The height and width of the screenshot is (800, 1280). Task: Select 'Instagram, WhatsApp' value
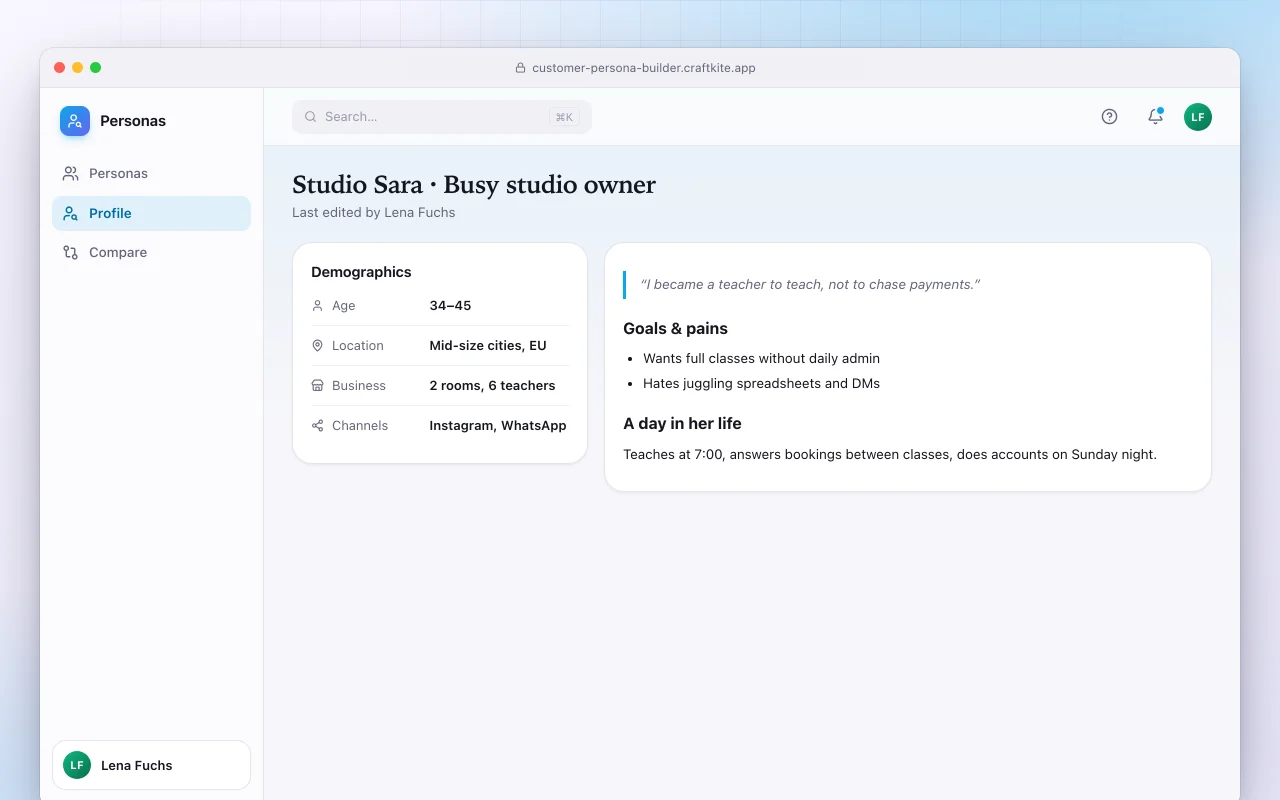[x=498, y=426]
